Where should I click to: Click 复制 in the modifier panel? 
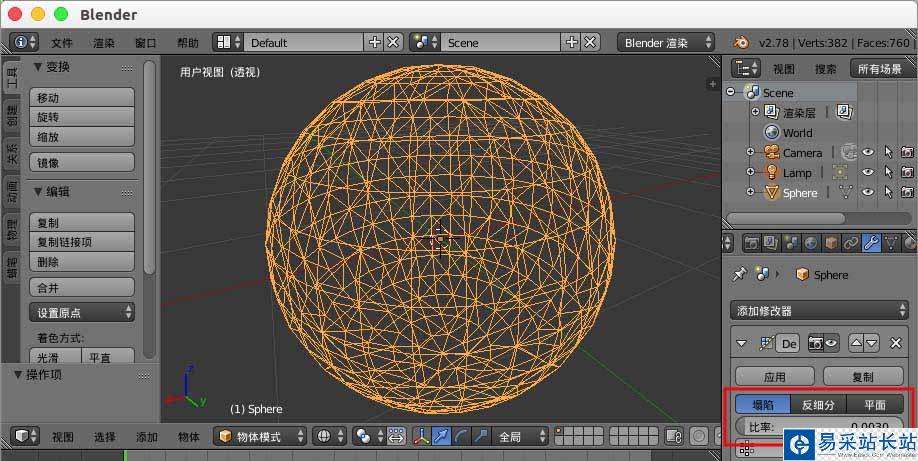click(x=863, y=377)
